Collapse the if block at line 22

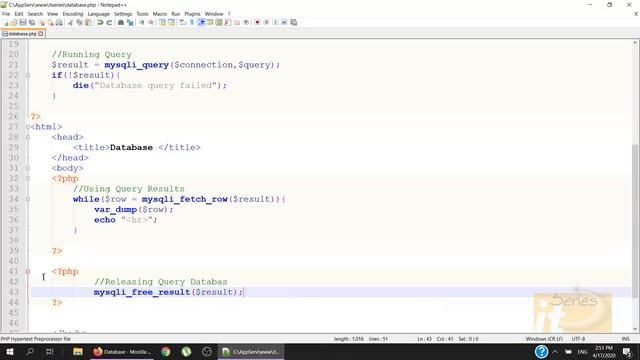pyautogui.click(x=28, y=75)
